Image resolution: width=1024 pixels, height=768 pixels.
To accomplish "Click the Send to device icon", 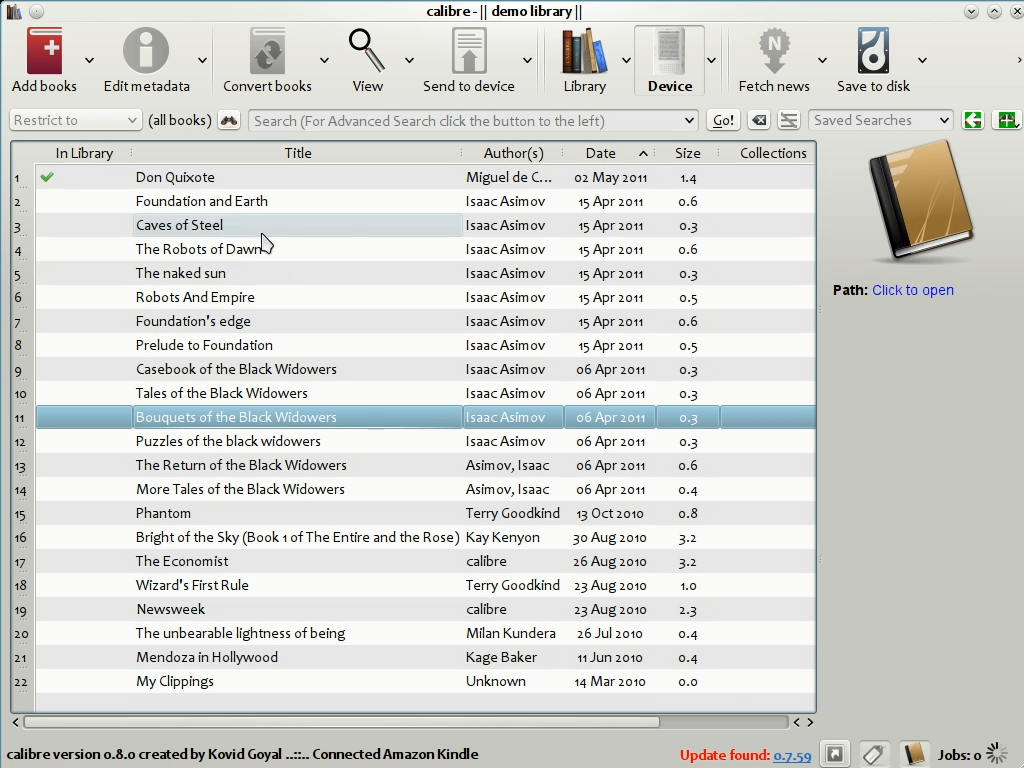I will pyautogui.click(x=468, y=52).
